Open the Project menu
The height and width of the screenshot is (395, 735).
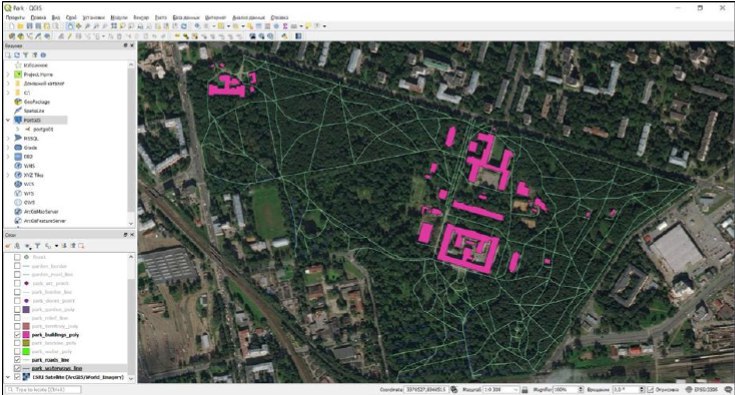15,17
